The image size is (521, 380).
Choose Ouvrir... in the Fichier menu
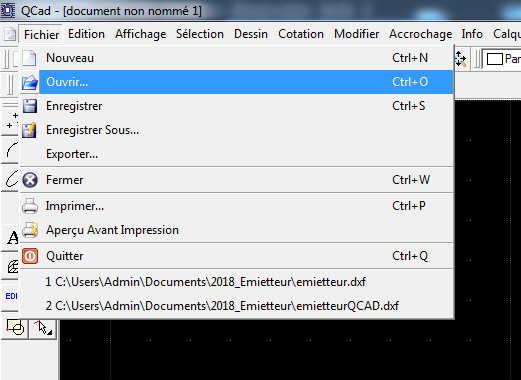[x=237, y=82]
